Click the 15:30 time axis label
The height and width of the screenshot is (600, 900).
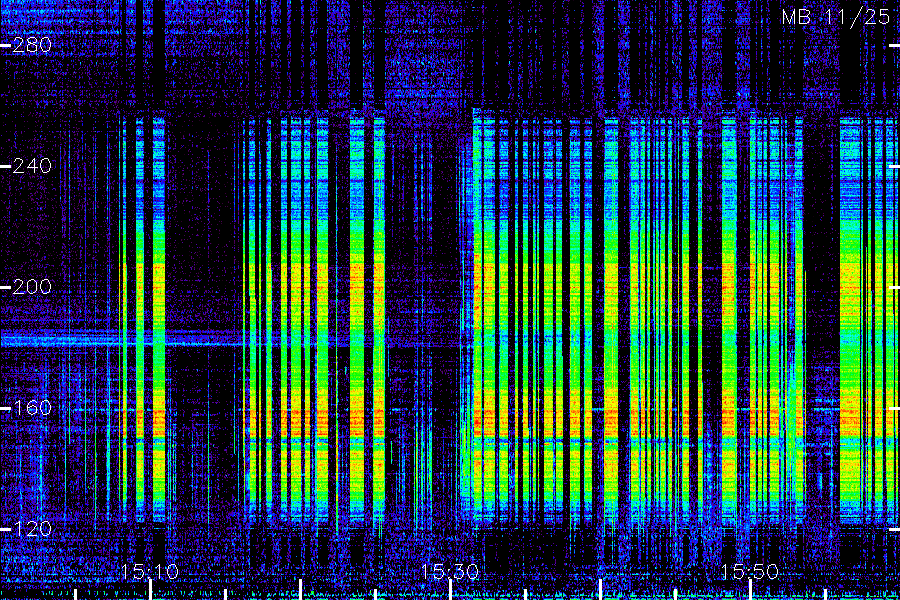coord(450,572)
